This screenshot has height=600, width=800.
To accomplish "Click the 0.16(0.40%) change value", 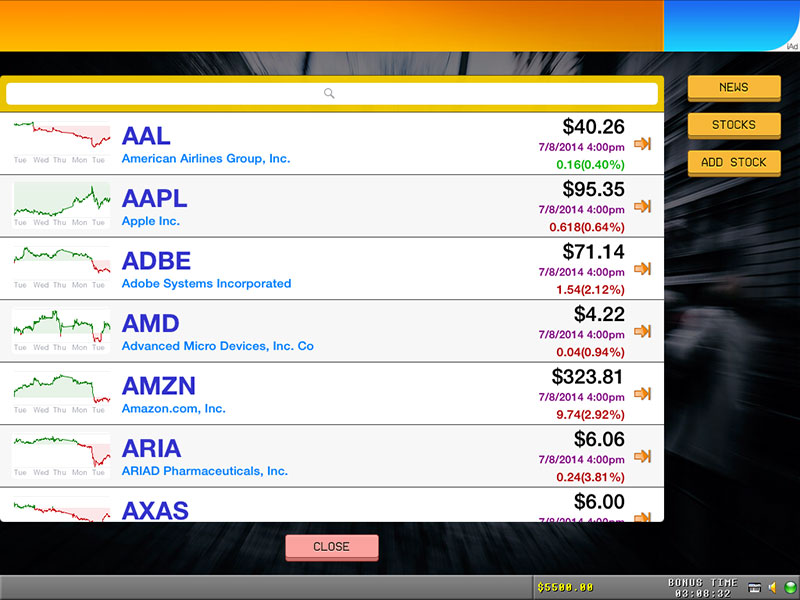I will pyautogui.click(x=590, y=165).
